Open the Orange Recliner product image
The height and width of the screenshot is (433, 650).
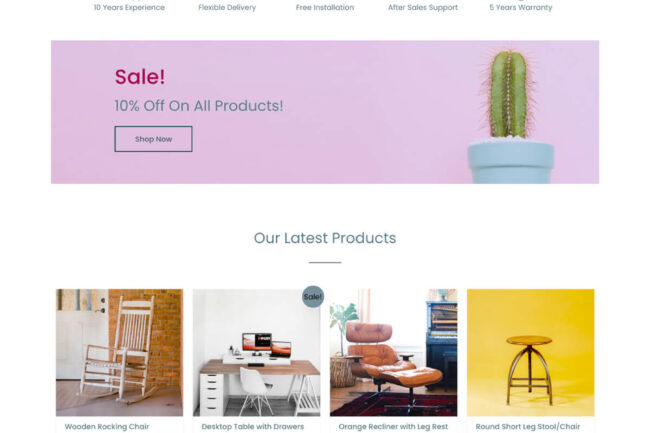(393, 352)
